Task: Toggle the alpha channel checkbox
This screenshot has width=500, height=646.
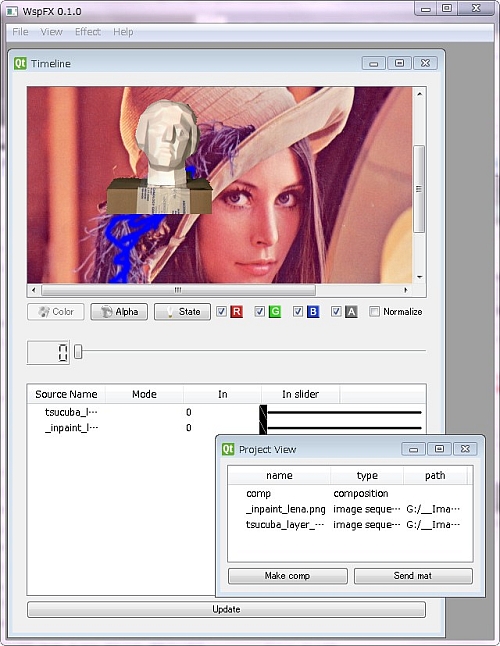Action: (336, 311)
